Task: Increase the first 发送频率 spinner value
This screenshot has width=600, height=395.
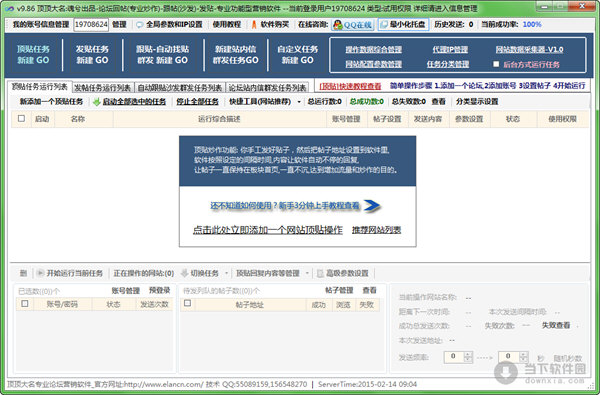Action: 468,354
